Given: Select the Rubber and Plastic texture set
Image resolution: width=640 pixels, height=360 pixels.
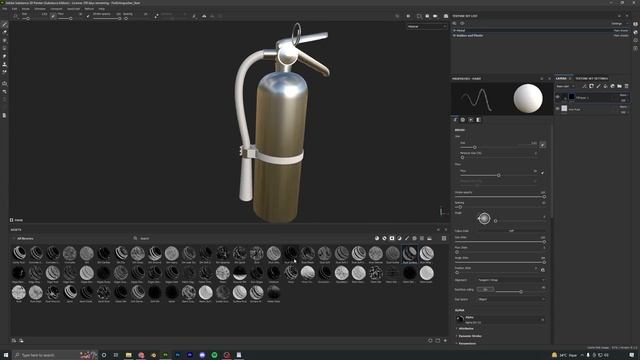Looking at the screenshot, I should click(x=540, y=36).
